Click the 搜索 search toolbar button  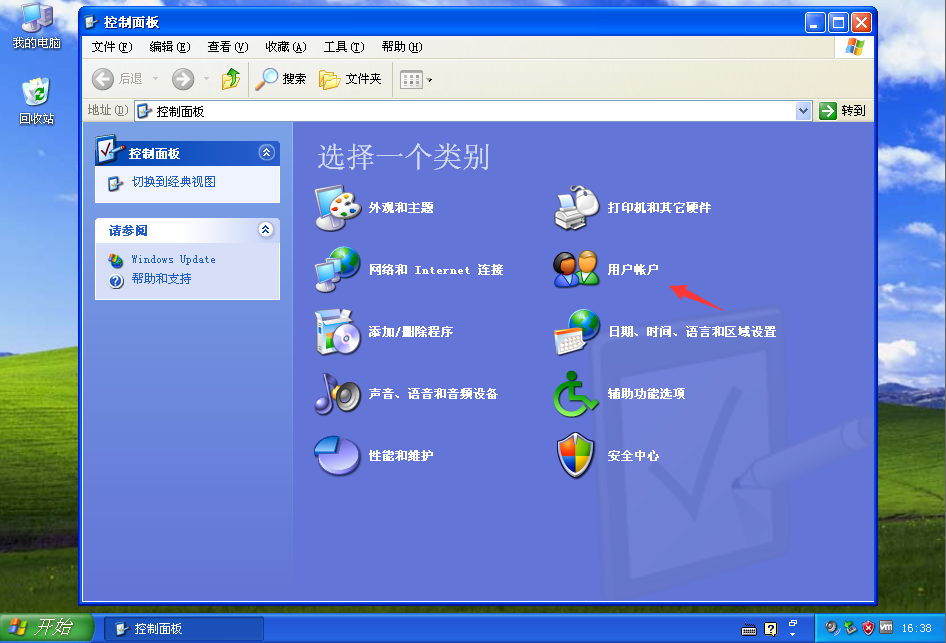tap(281, 79)
